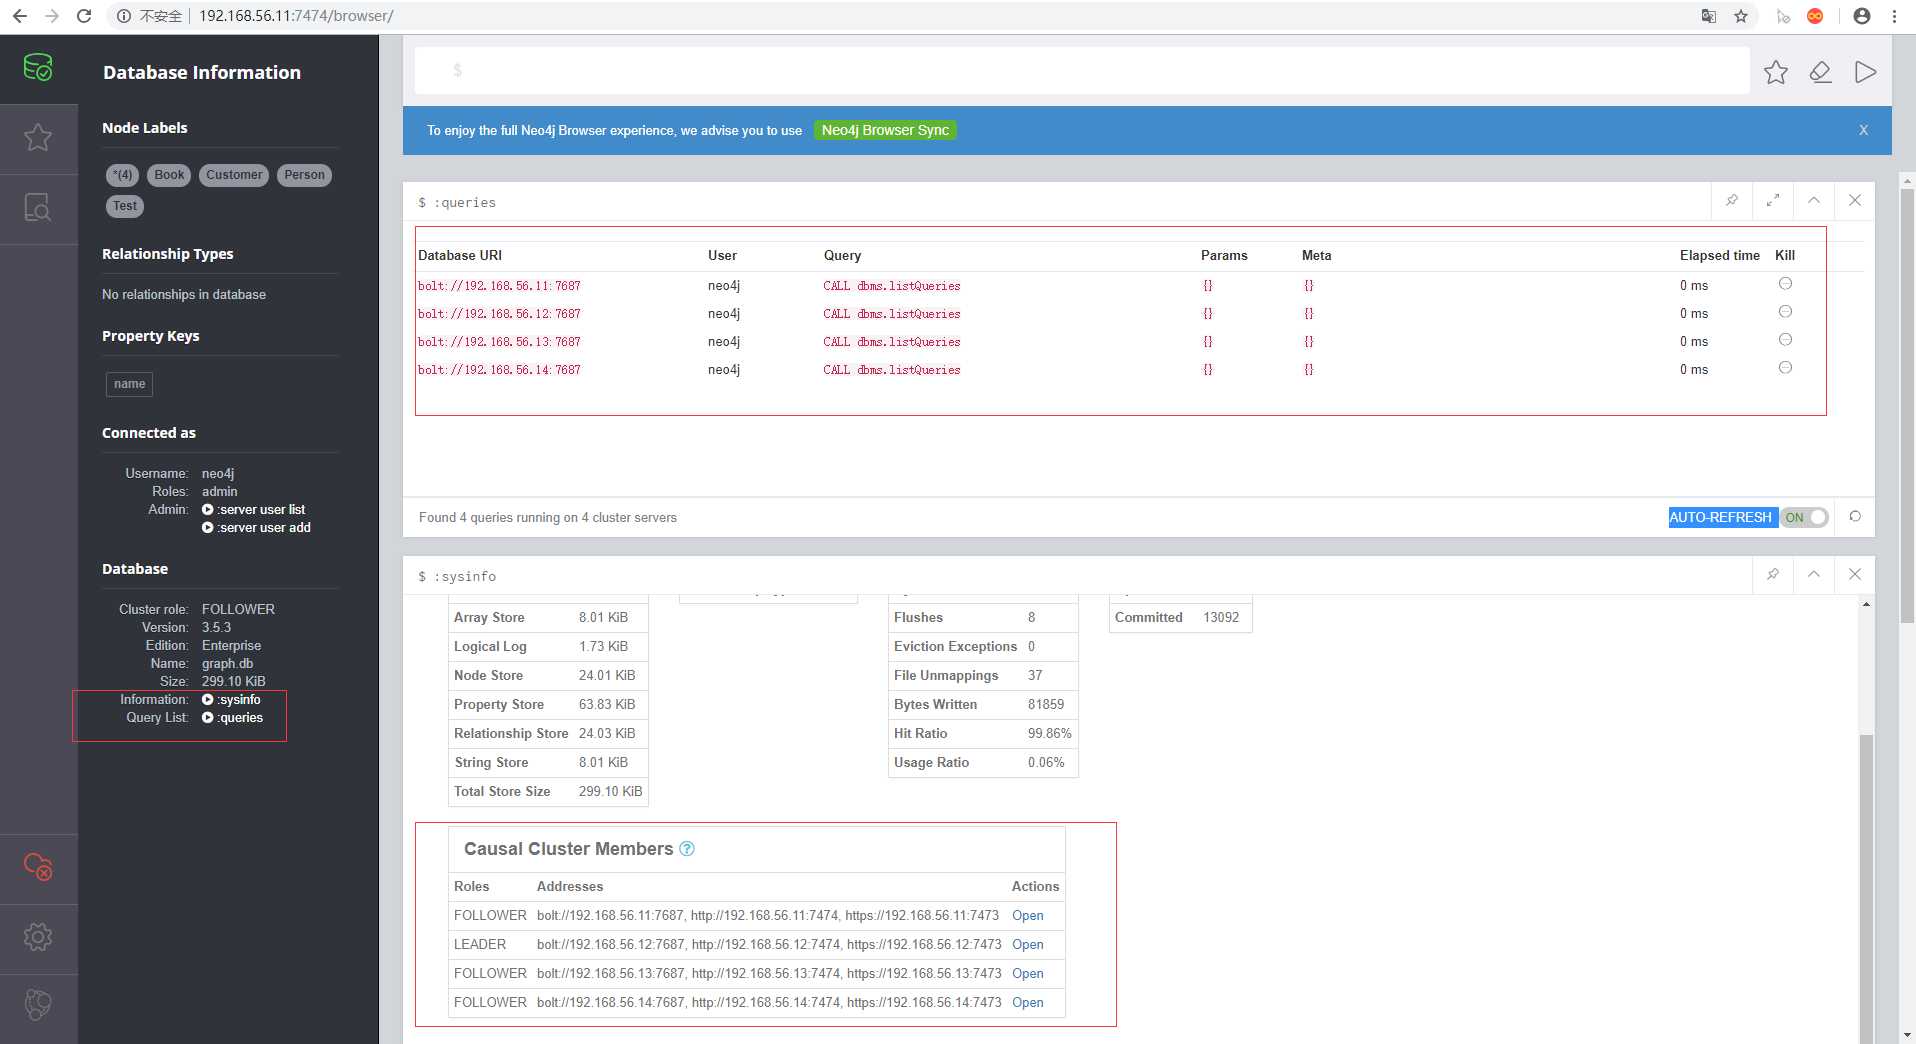Toggle AUTO-REFRESH switch off
The image size is (1916, 1044).
click(x=1805, y=517)
